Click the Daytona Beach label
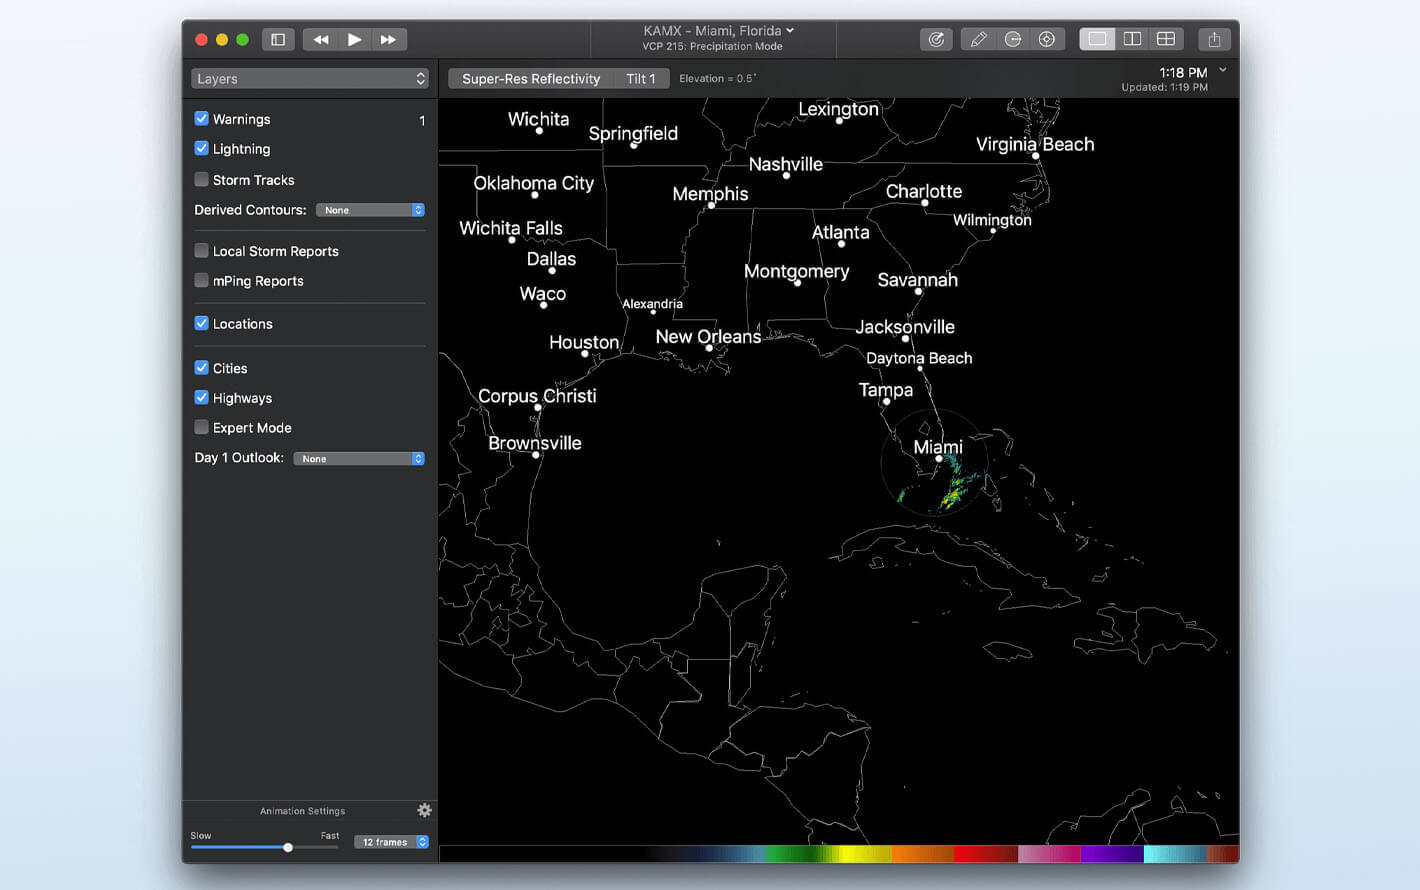The image size is (1420, 890). coord(919,358)
